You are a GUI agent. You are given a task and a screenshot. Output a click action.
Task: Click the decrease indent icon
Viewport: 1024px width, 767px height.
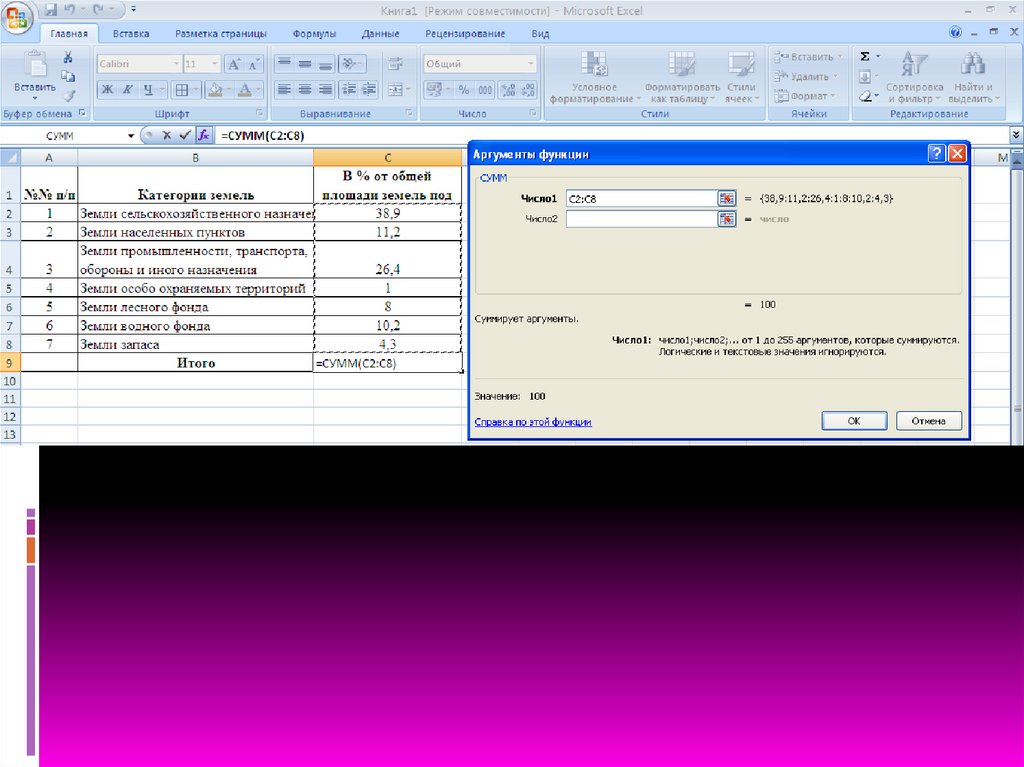coord(349,89)
